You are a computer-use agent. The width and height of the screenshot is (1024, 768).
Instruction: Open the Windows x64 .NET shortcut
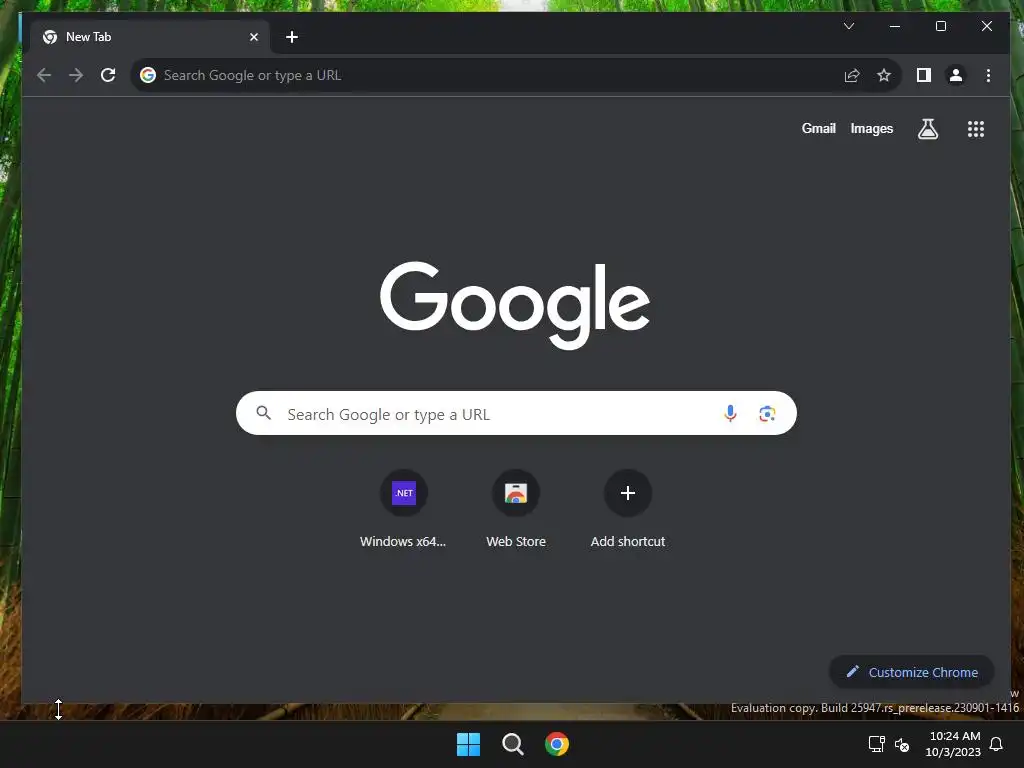pyautogui.click(x=404, y=509)
